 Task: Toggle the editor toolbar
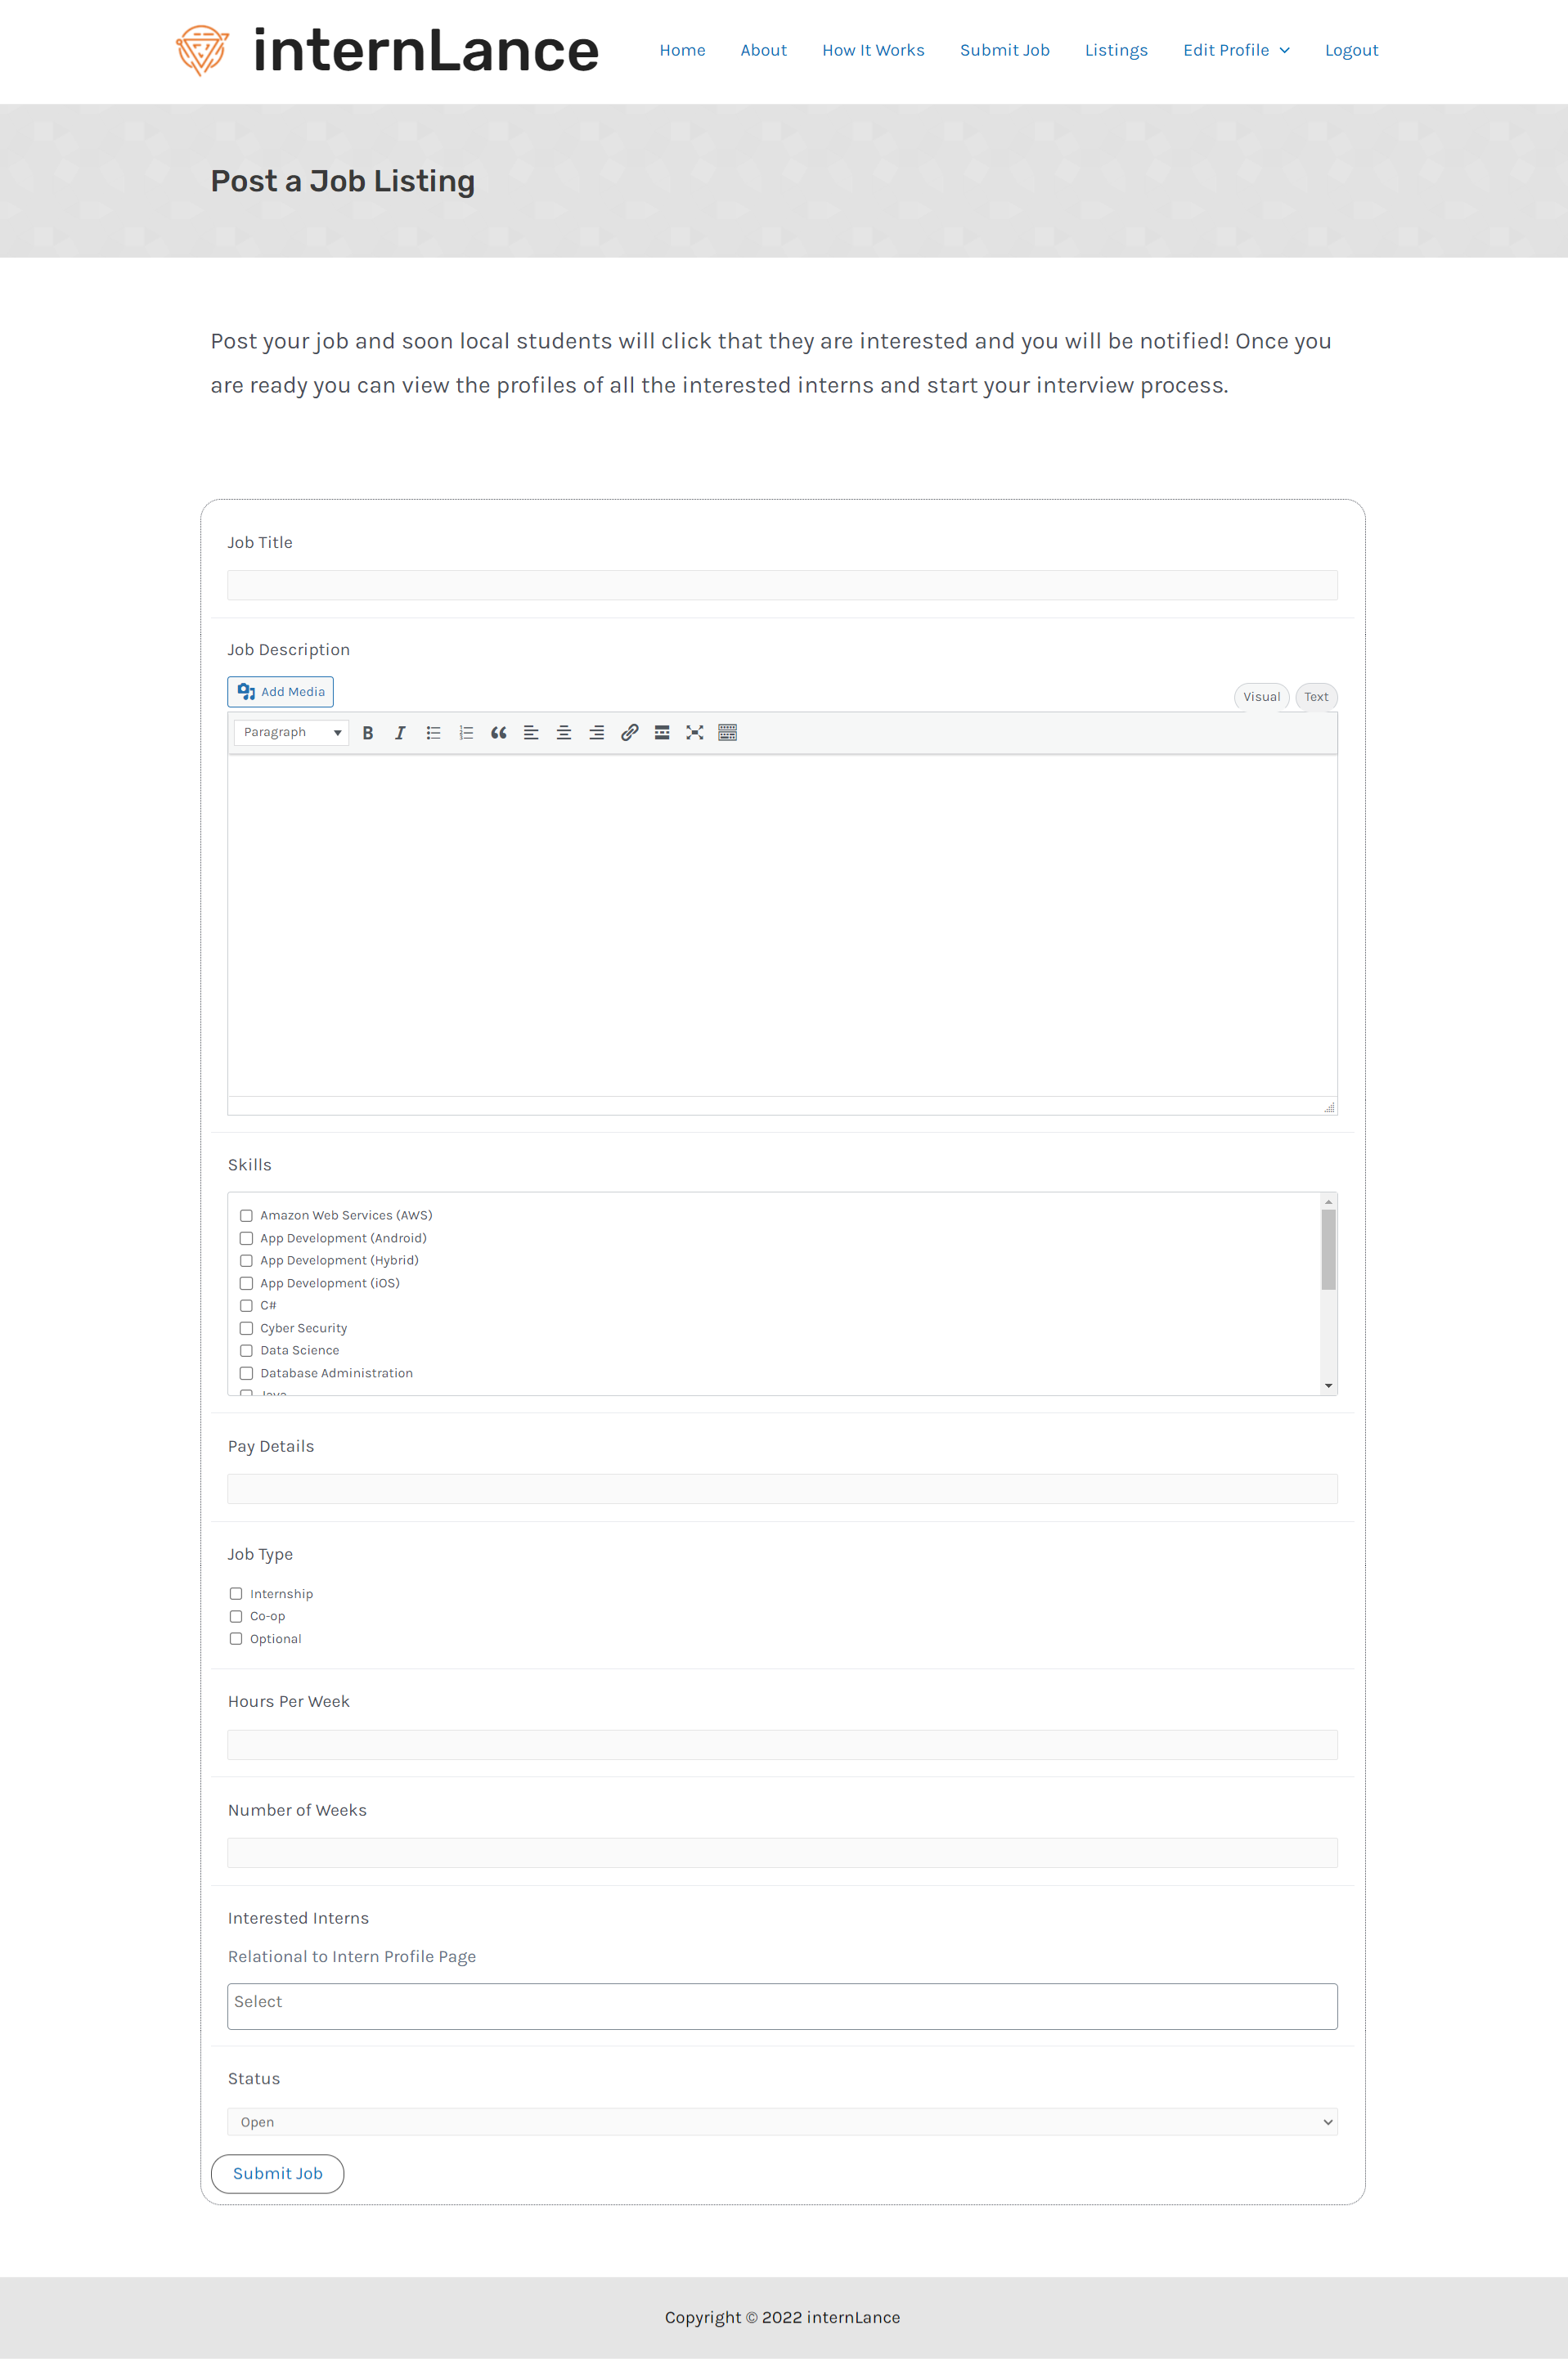pos(728,733)
